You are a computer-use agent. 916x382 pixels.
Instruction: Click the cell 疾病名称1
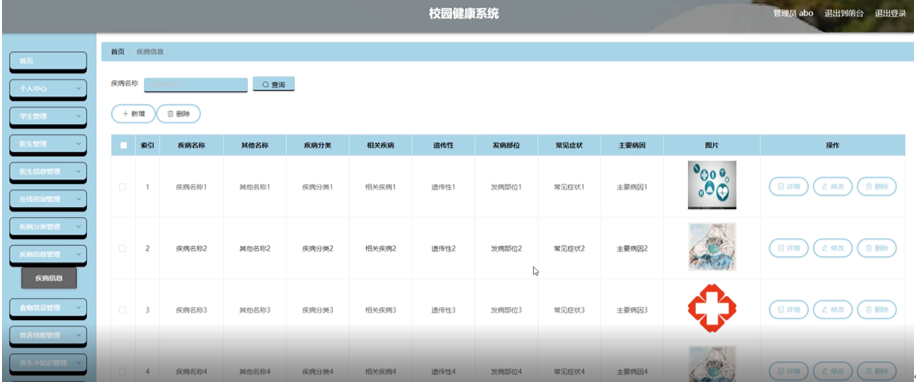tap(192, 187)
